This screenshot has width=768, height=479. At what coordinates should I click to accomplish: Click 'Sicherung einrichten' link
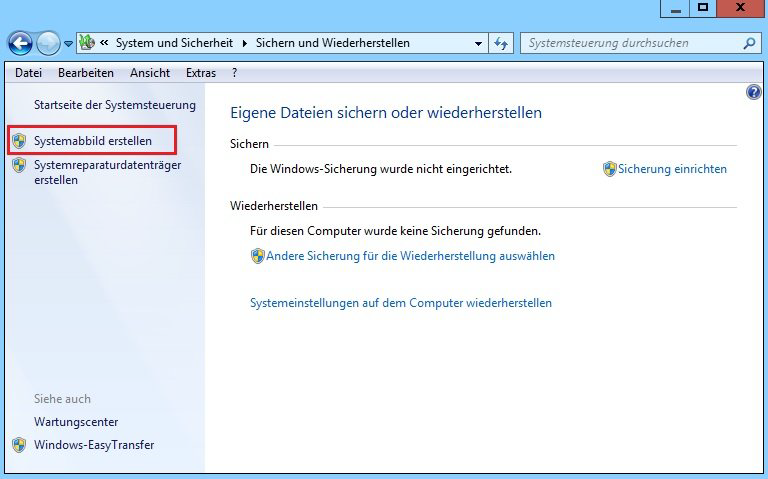(x=672, y=169)
